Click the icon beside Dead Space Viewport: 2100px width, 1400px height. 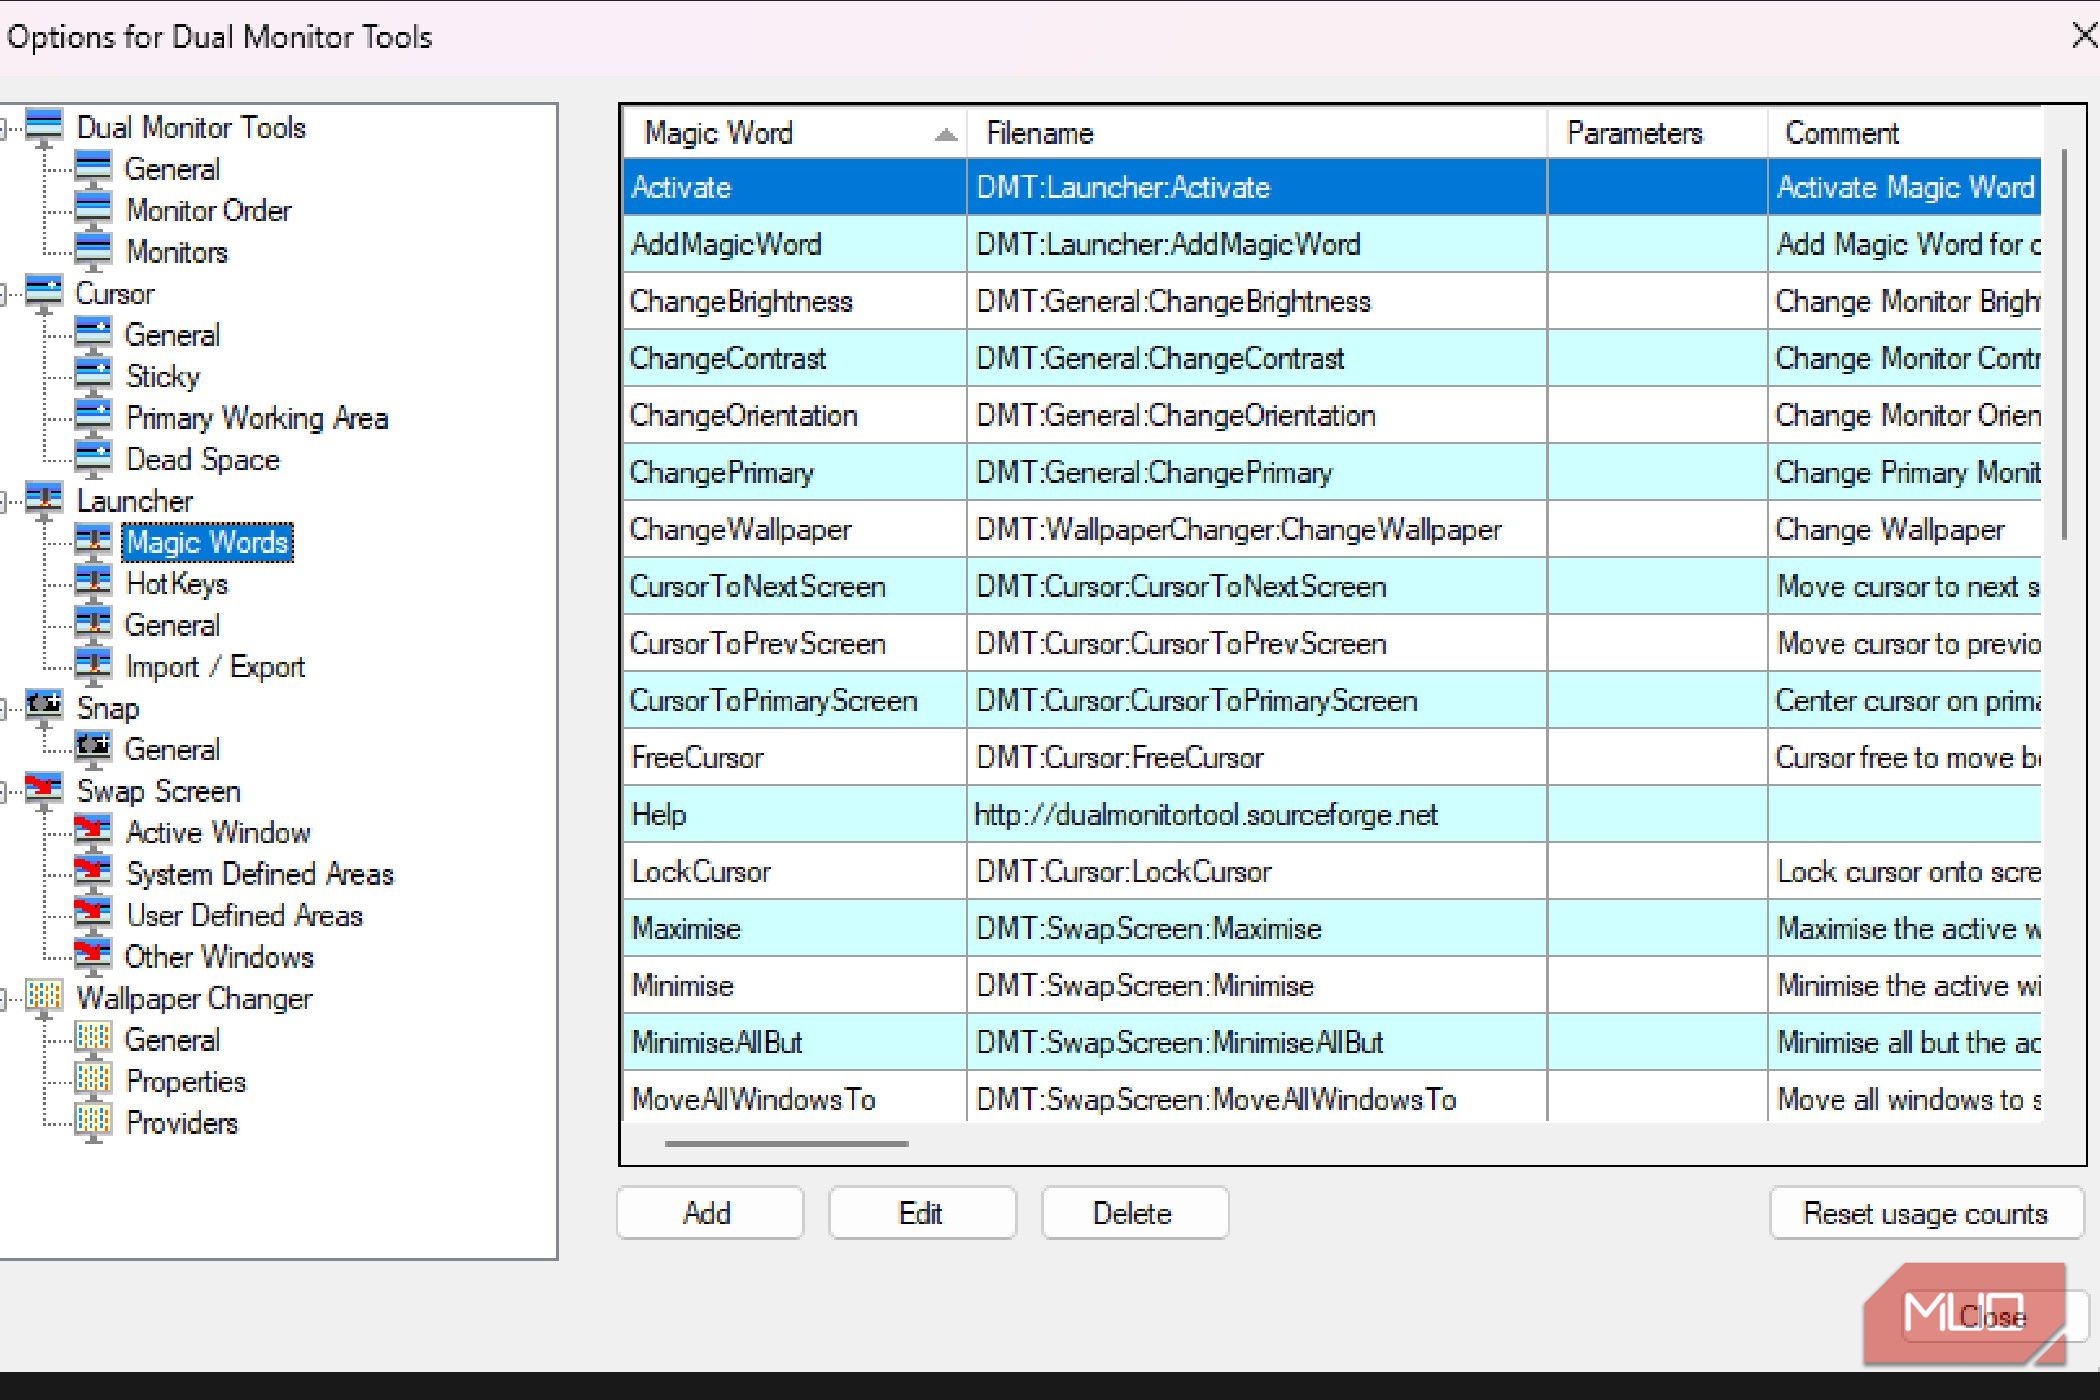[x=93, y=459]
